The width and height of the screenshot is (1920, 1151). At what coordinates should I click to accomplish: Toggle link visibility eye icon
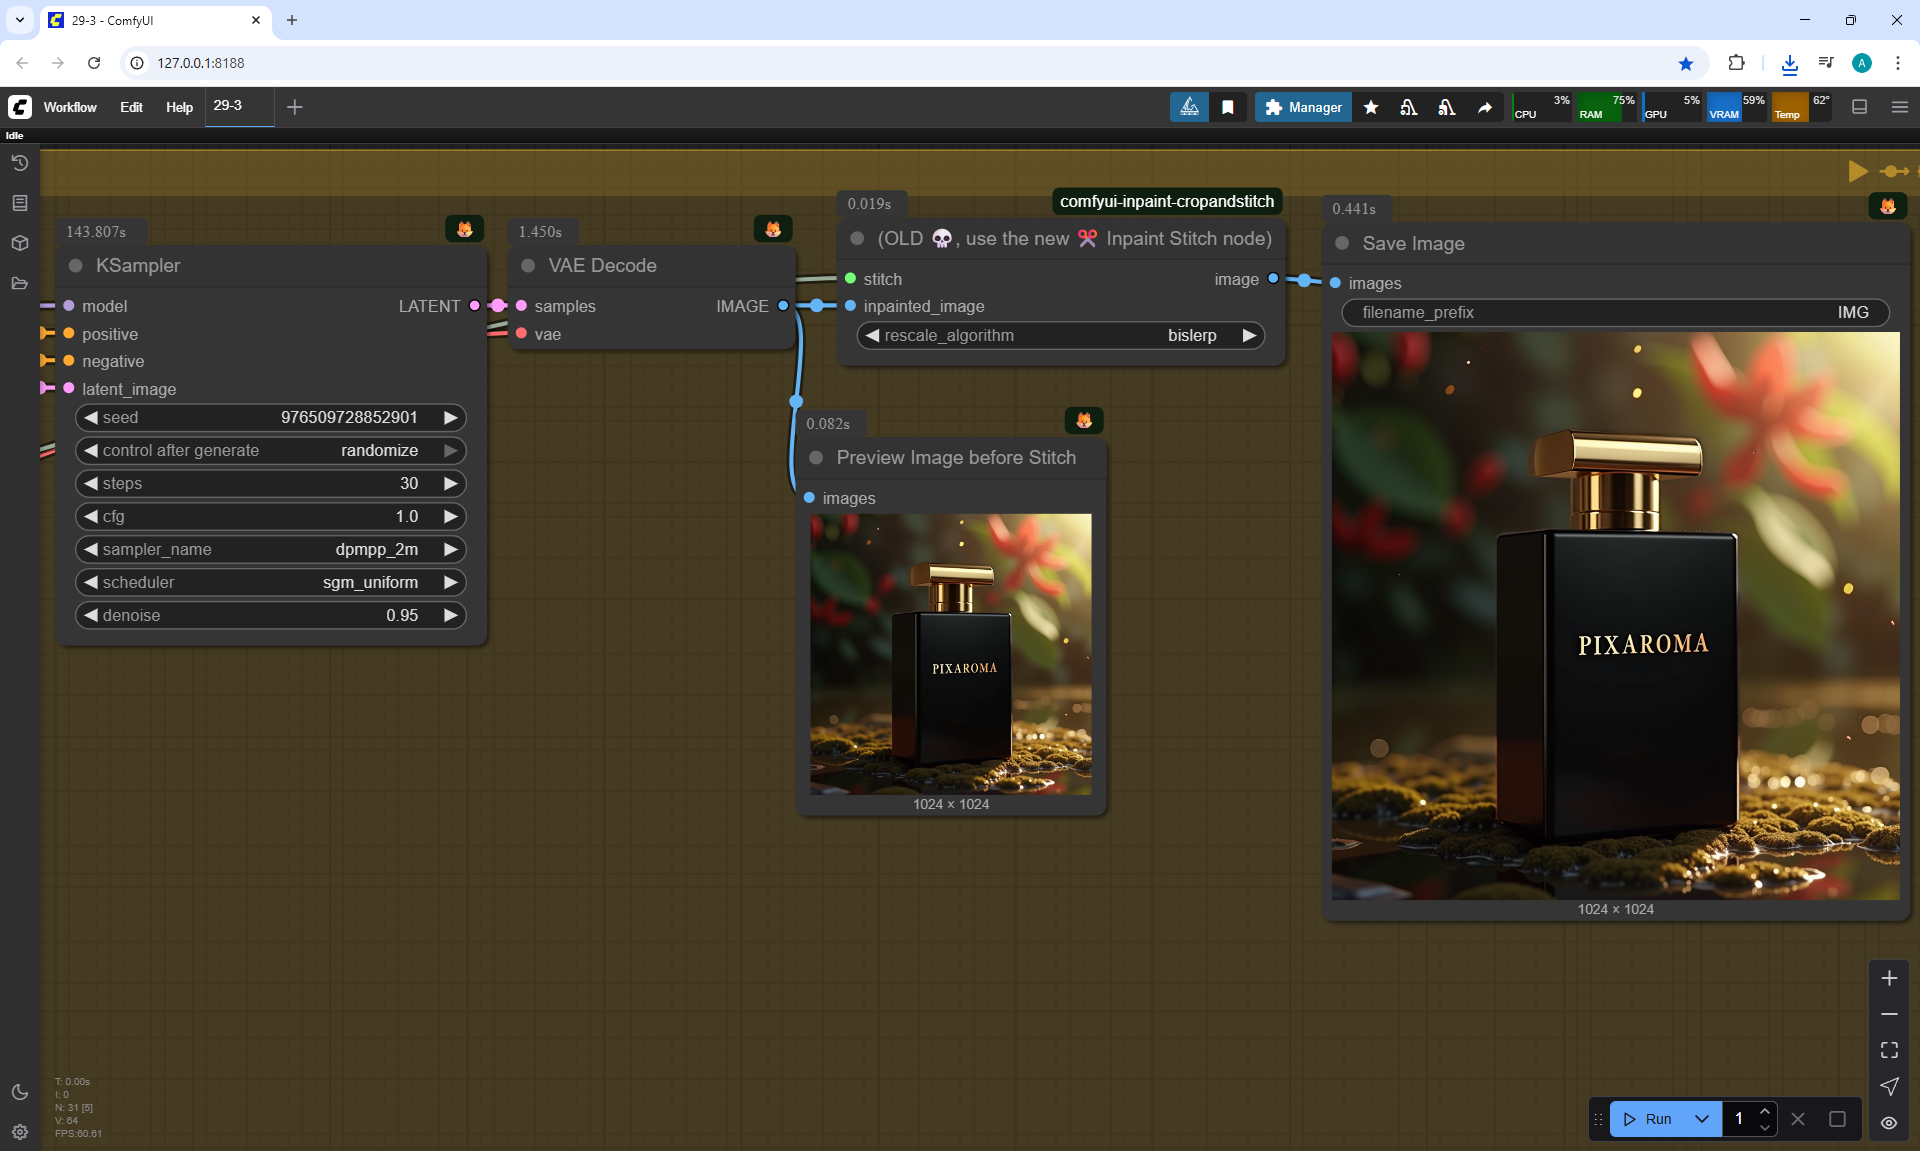(x=1889, y=1122)
